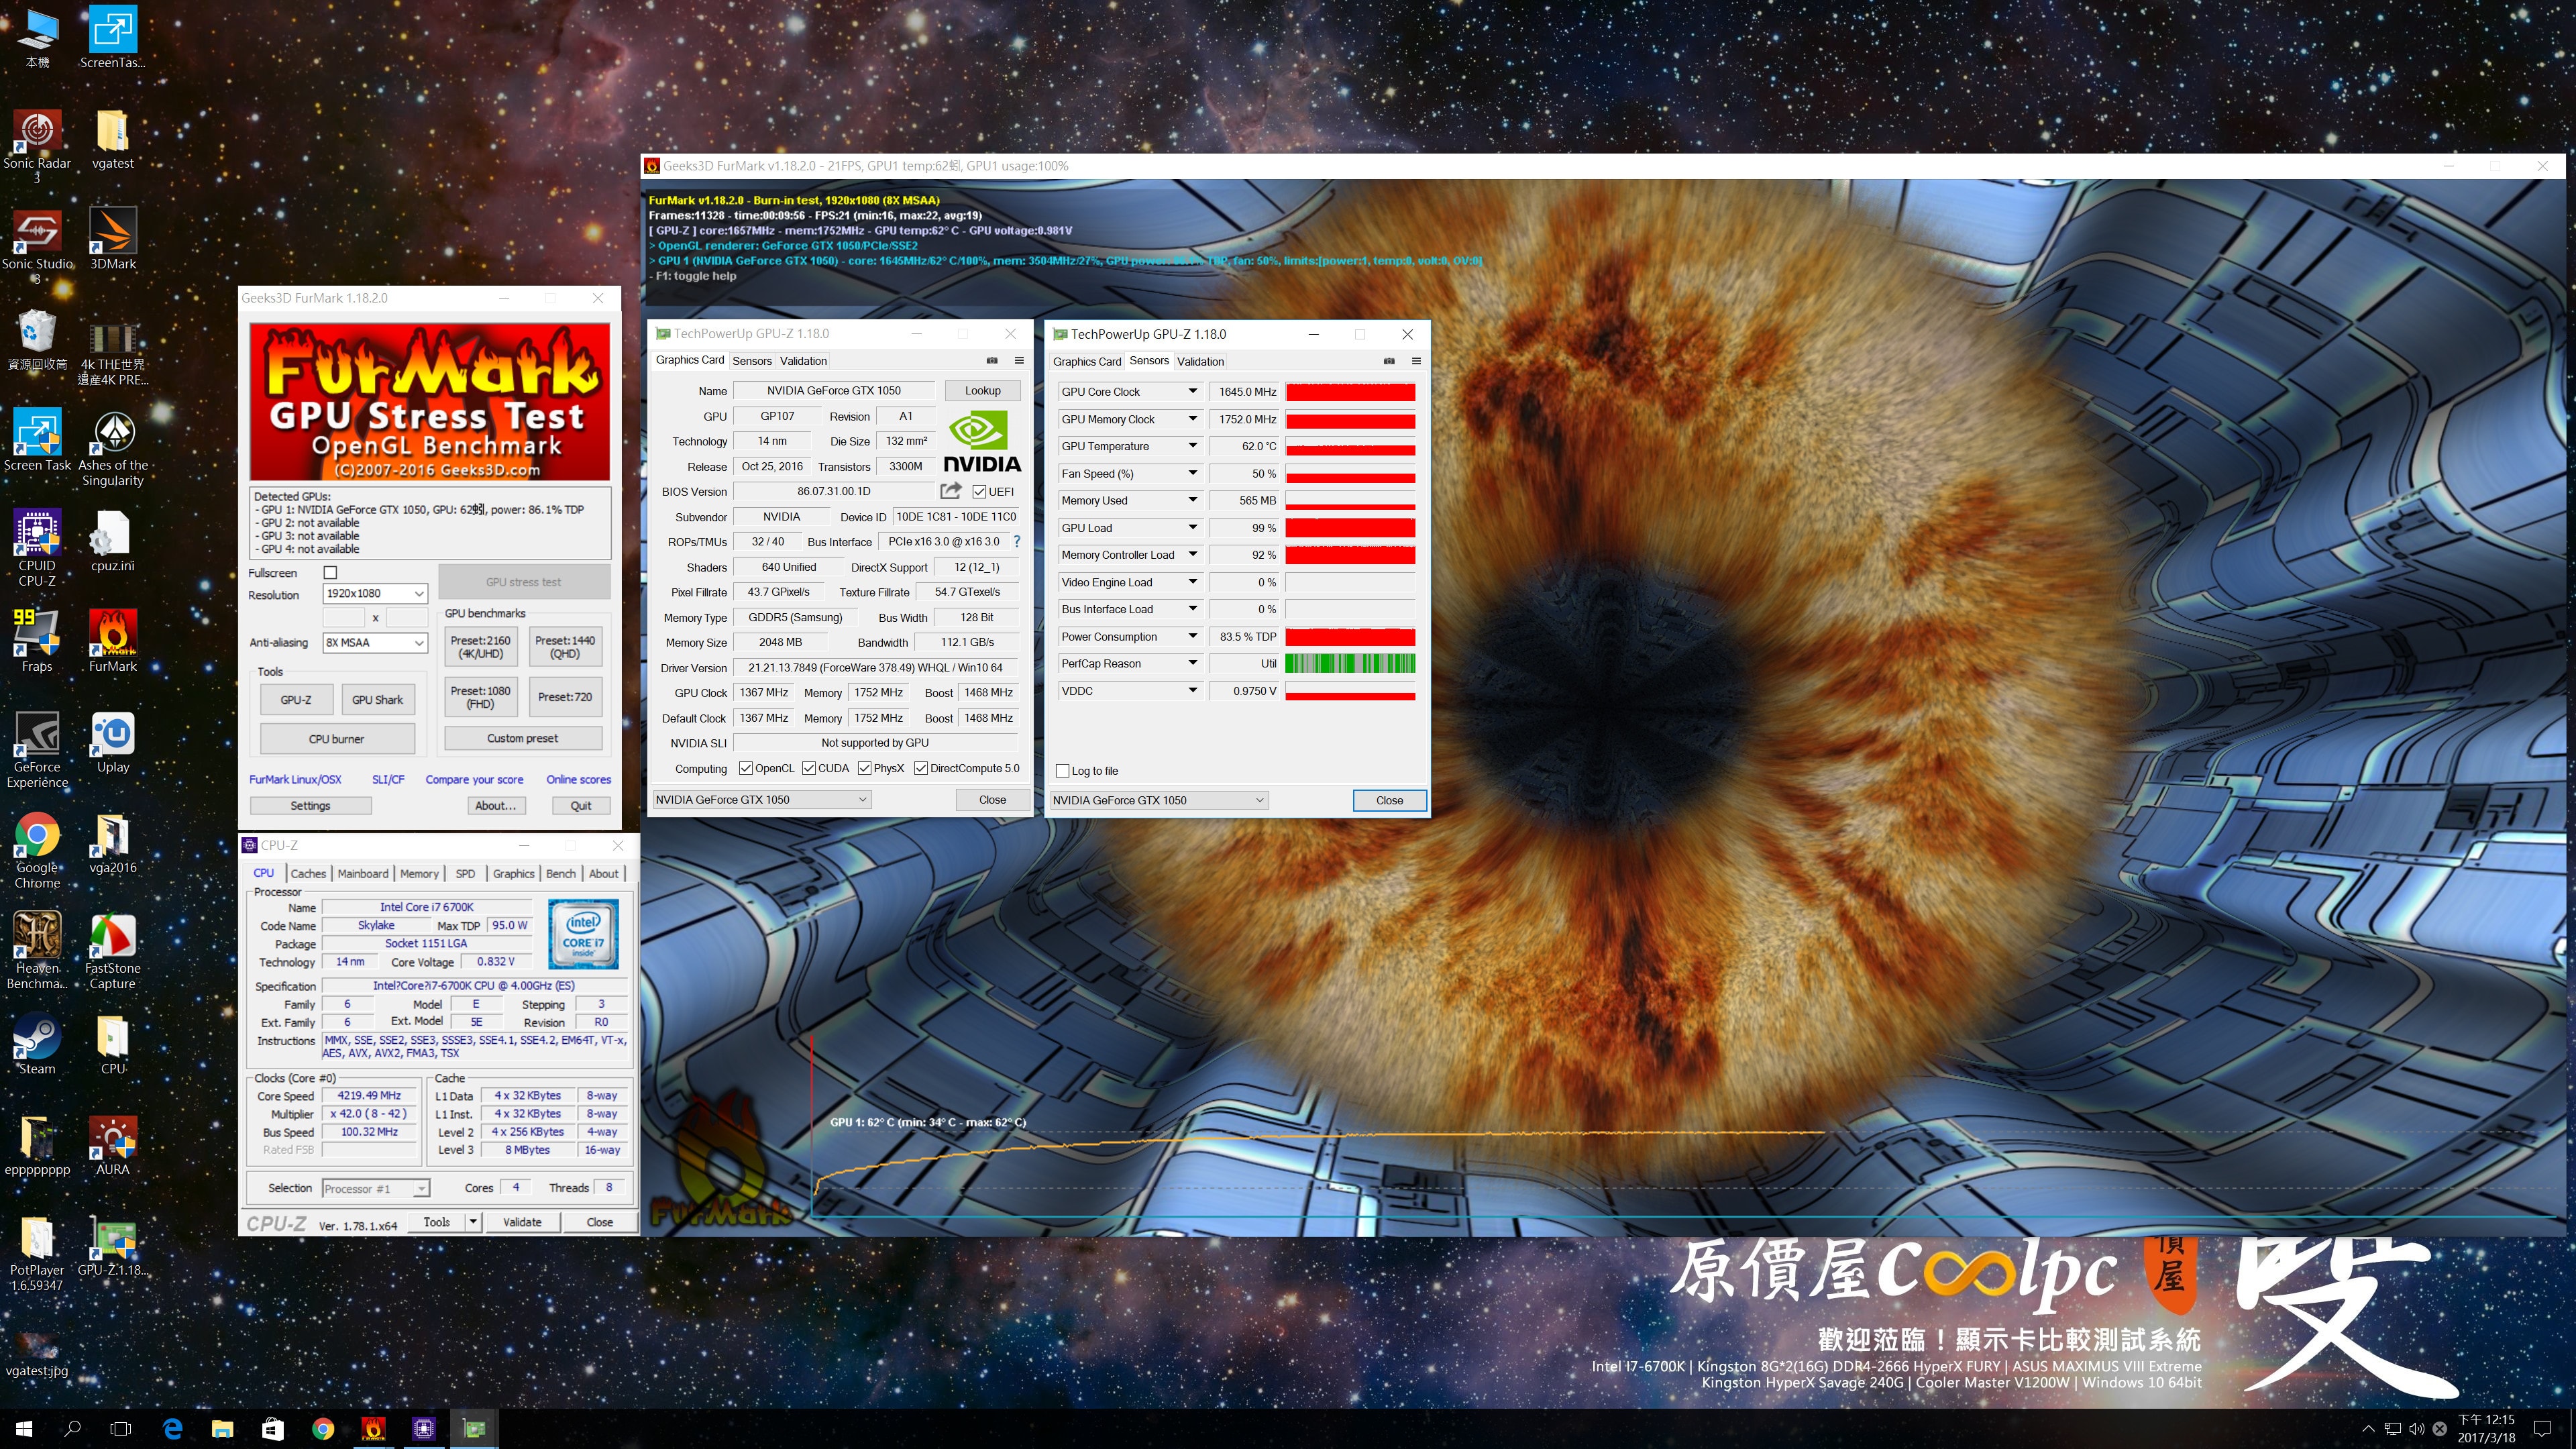Open the cpuz.ini file icon

click(x=112, y=542)
